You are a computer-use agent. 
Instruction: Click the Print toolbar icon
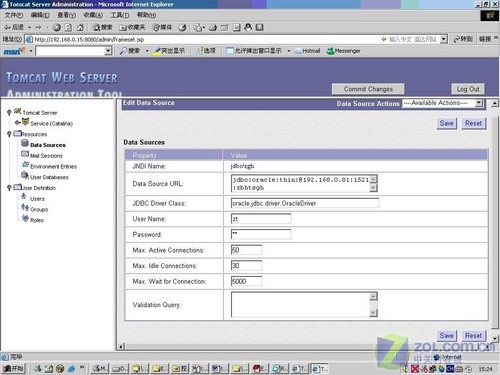pyautogui.click(x=213, y=27)
